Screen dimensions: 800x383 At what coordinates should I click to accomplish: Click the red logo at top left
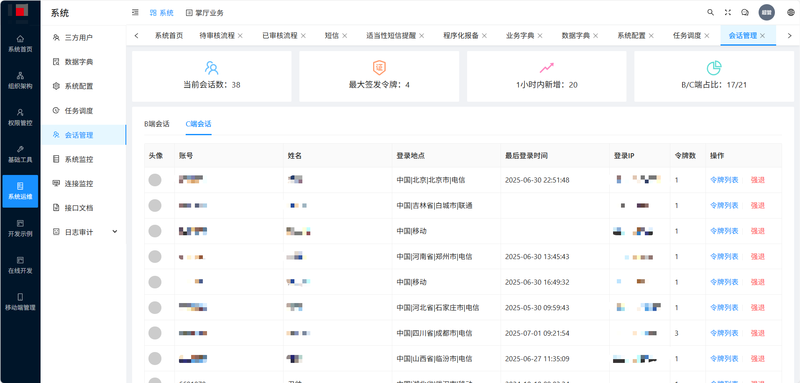(20, 11)
